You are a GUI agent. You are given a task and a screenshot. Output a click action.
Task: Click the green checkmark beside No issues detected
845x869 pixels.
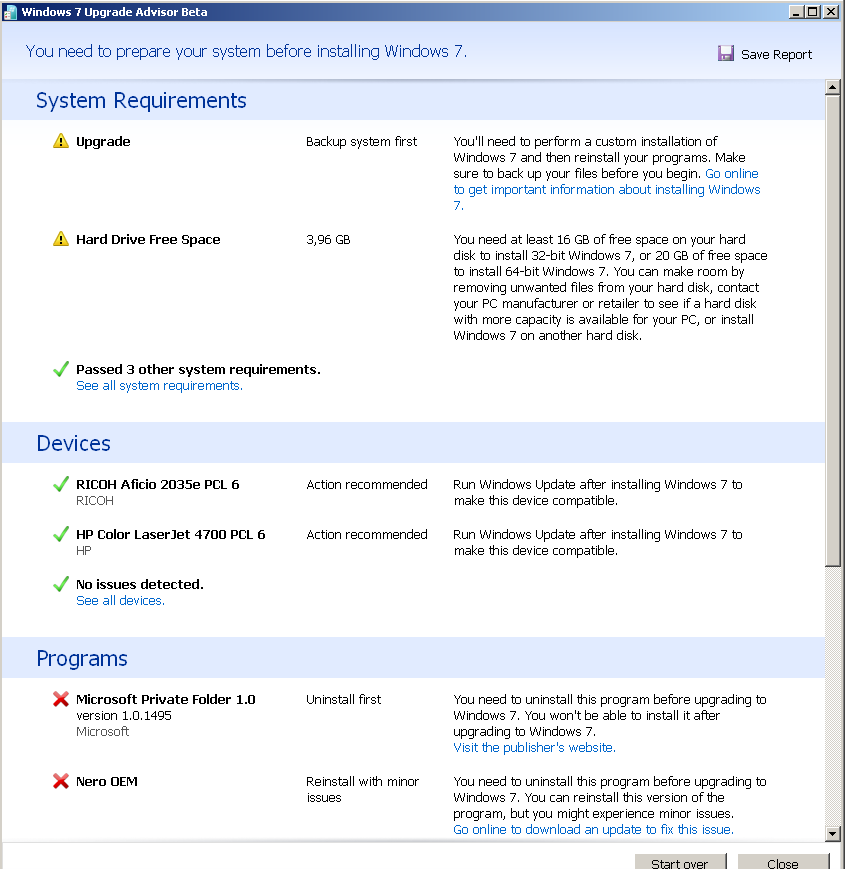(x=61, y=584)
